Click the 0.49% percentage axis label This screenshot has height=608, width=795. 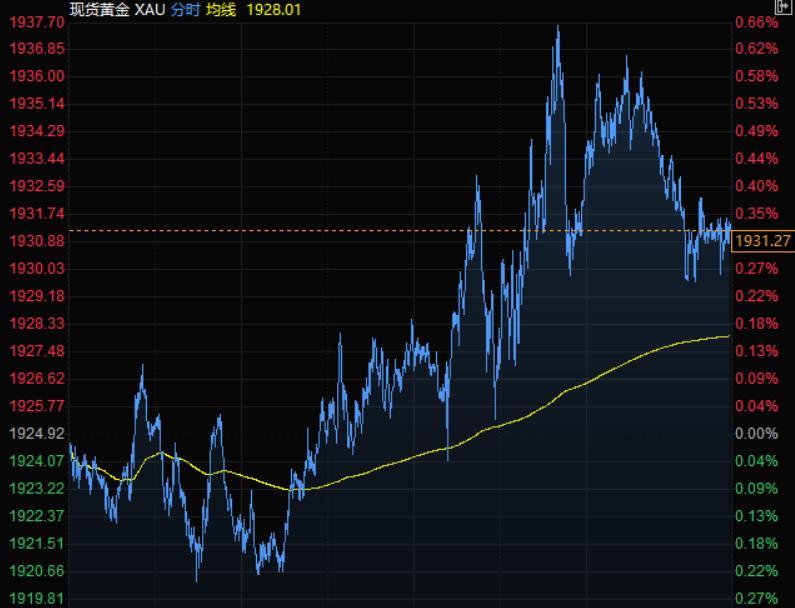point(755,131)
